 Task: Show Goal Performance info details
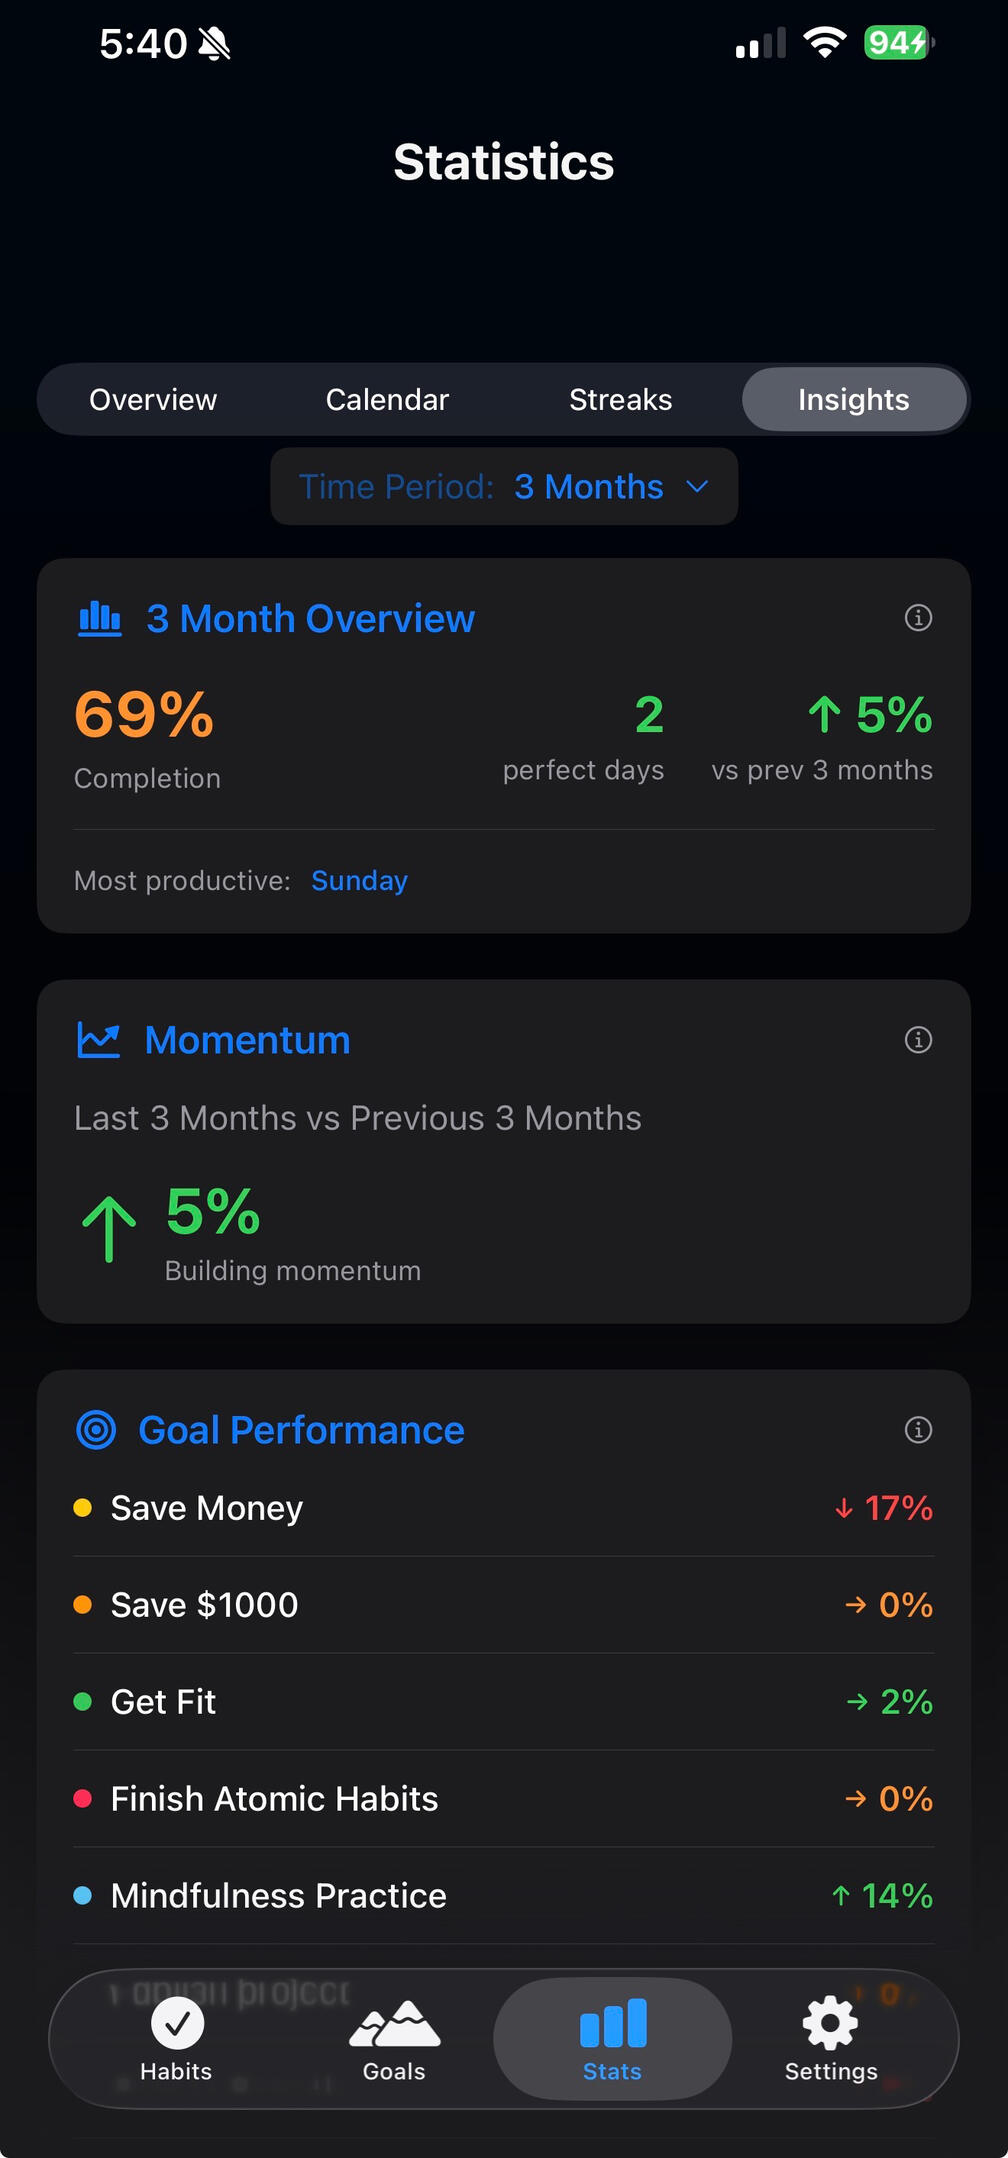pyautogui.click(x=918, y=1430)
